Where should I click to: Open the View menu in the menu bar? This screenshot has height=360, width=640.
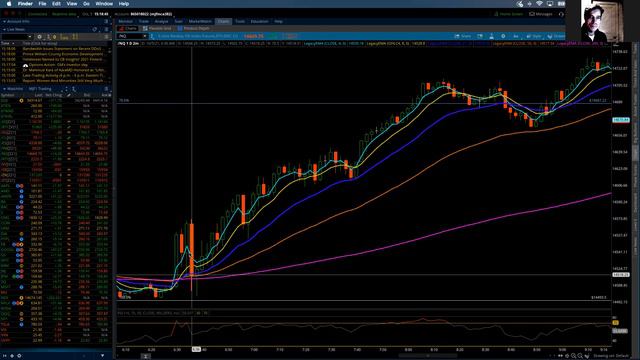[72, 4]
